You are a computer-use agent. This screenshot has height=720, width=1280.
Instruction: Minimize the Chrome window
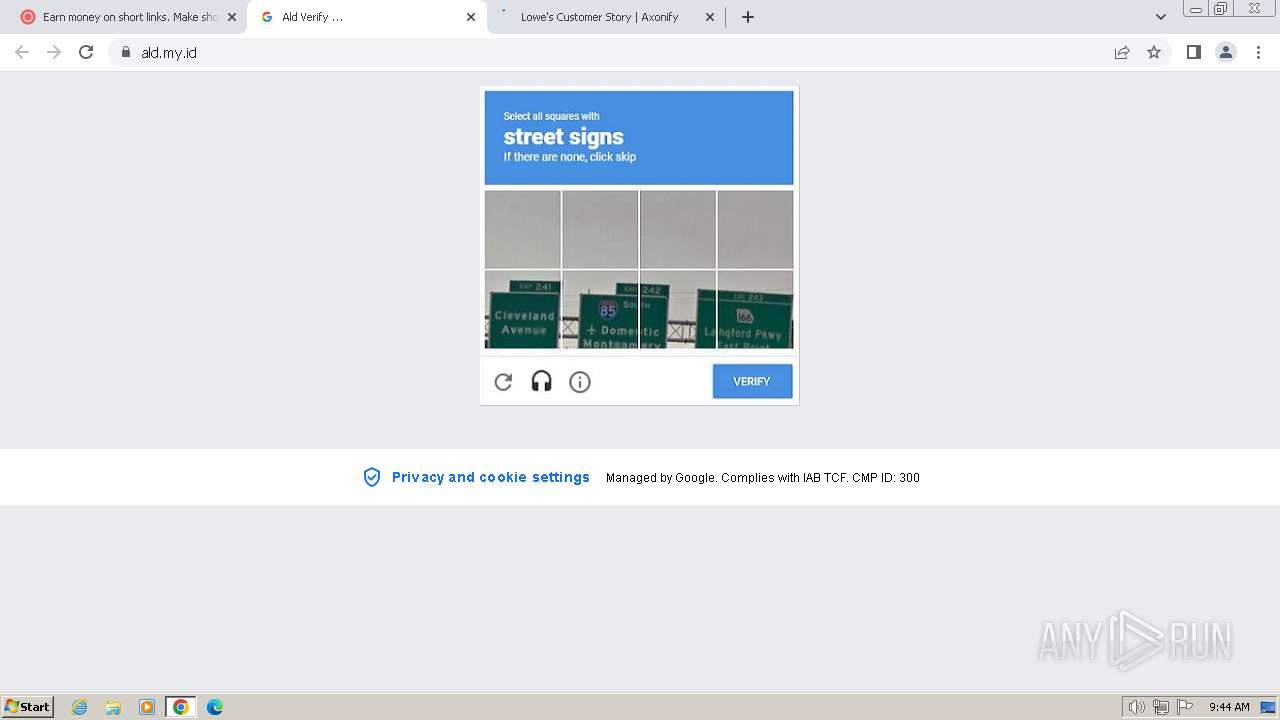click(x=1195, y=9)
